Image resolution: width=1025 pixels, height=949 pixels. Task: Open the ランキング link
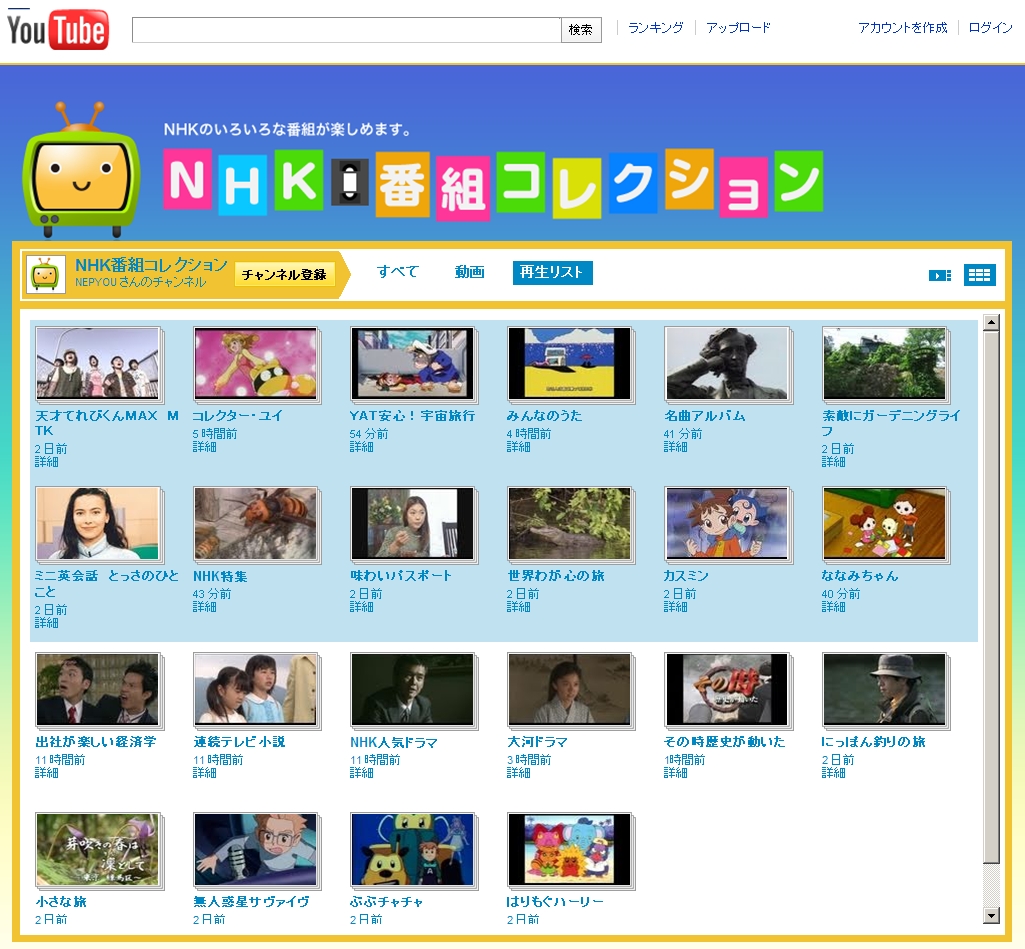(x=656, y=27)
